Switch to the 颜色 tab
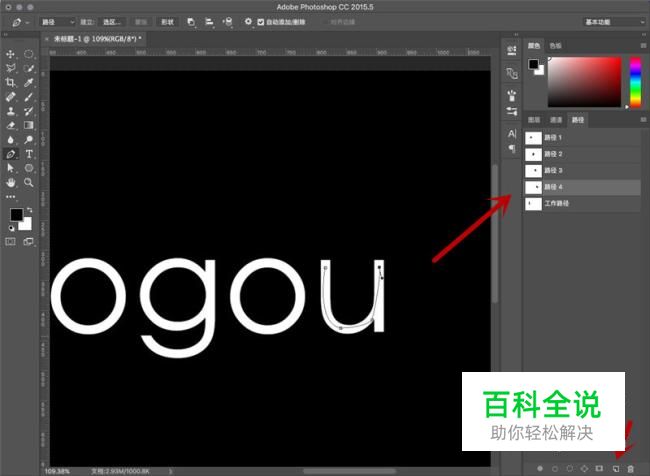This screenshot has width=650, height=476. pos(534,46)
